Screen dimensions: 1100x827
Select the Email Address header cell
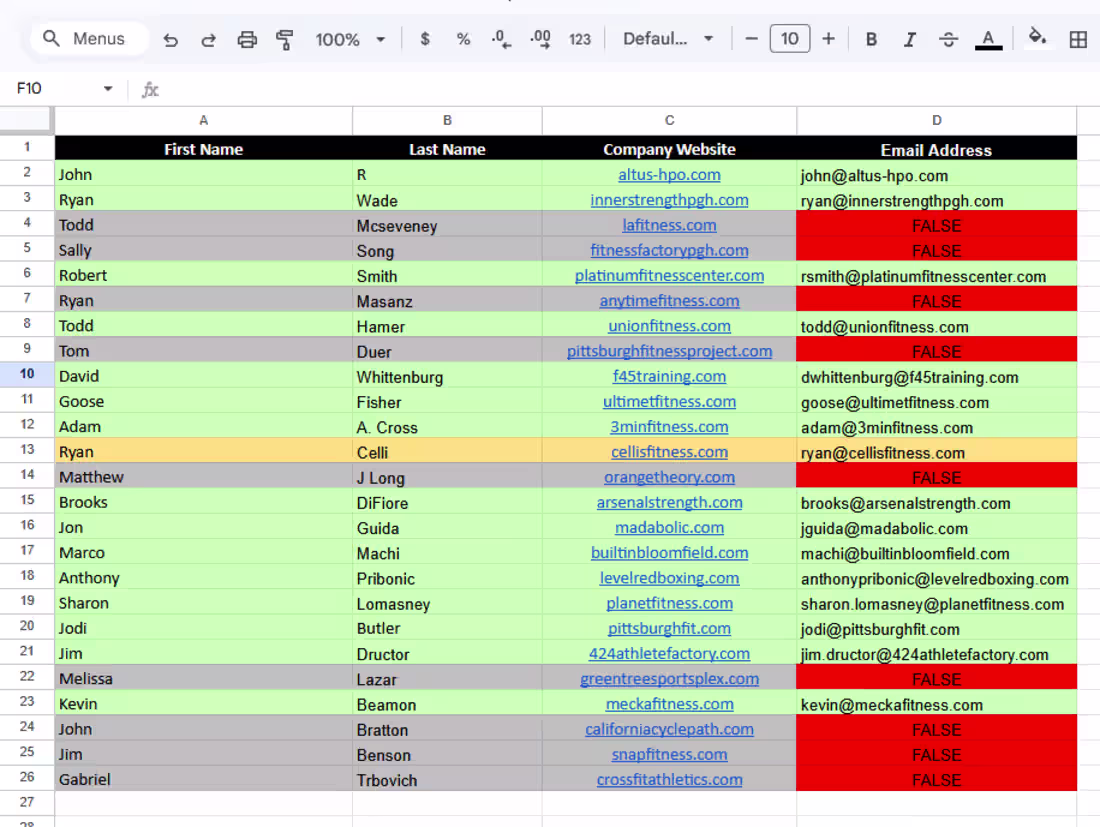click(x=937, y=148)
